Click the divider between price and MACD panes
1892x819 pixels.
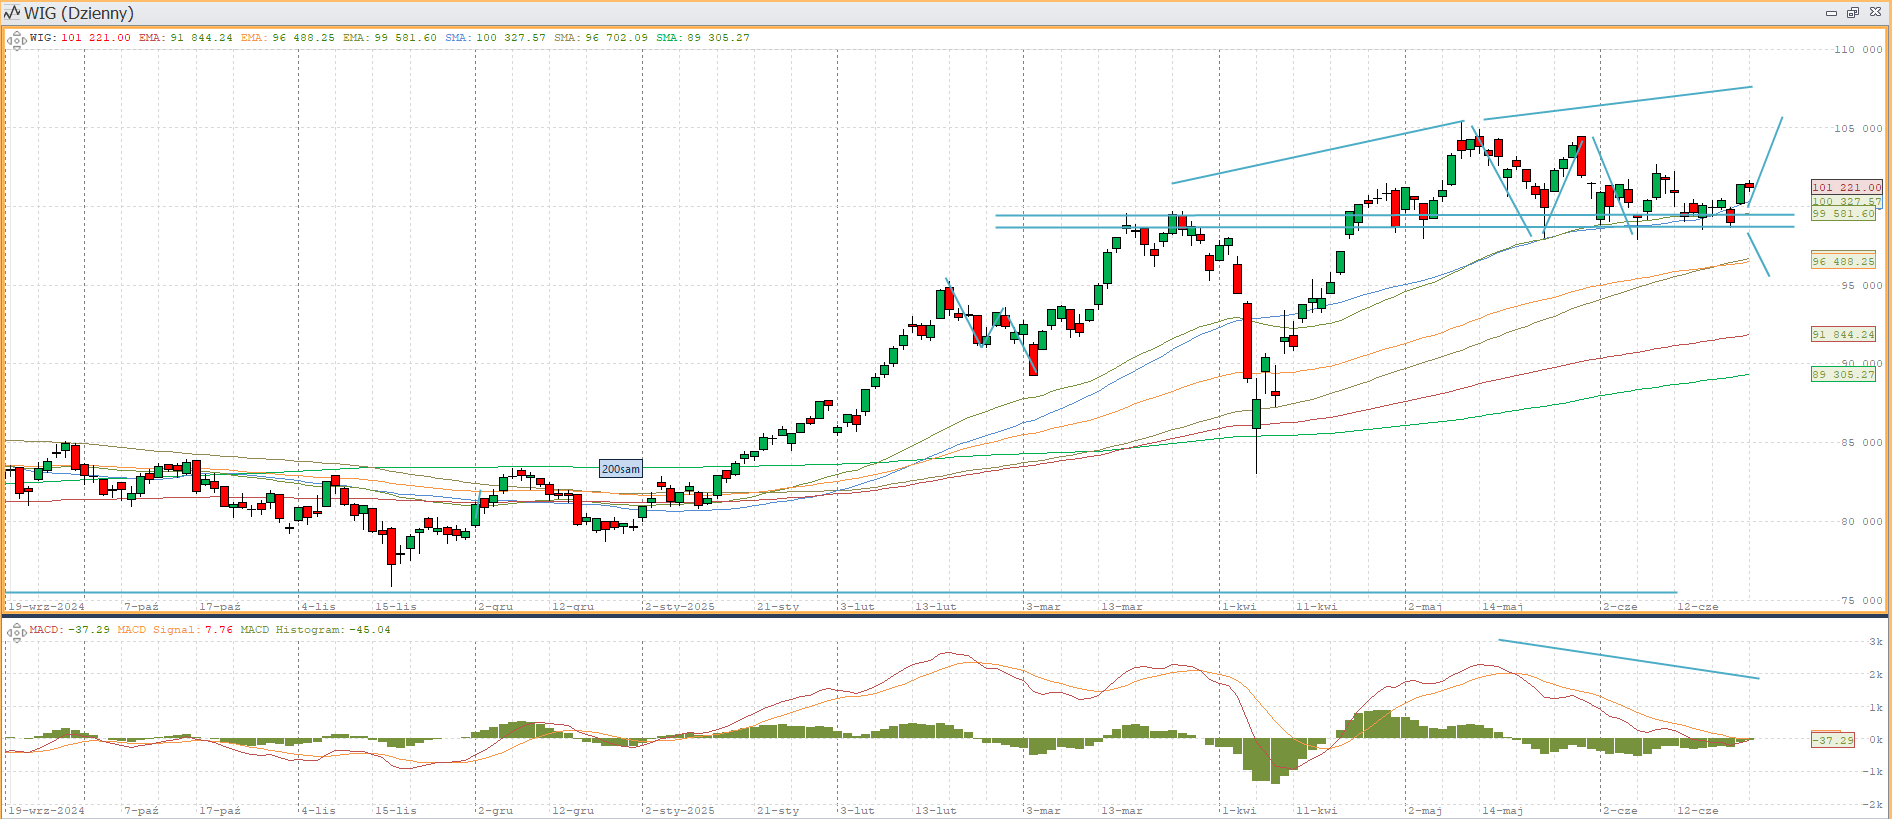[946, 616]
